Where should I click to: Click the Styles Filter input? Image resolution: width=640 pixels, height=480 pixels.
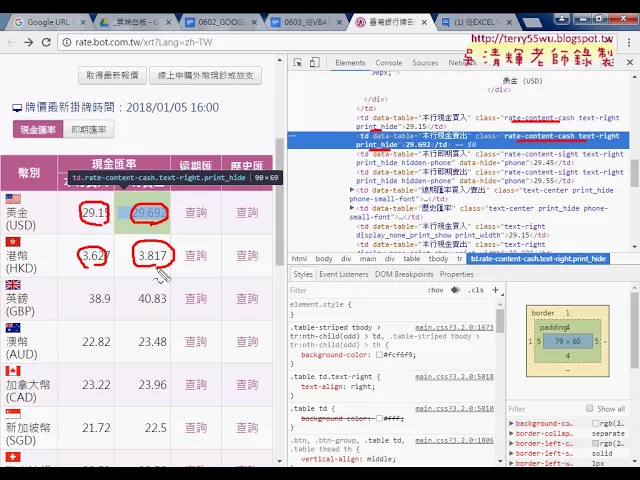(355, 290)
